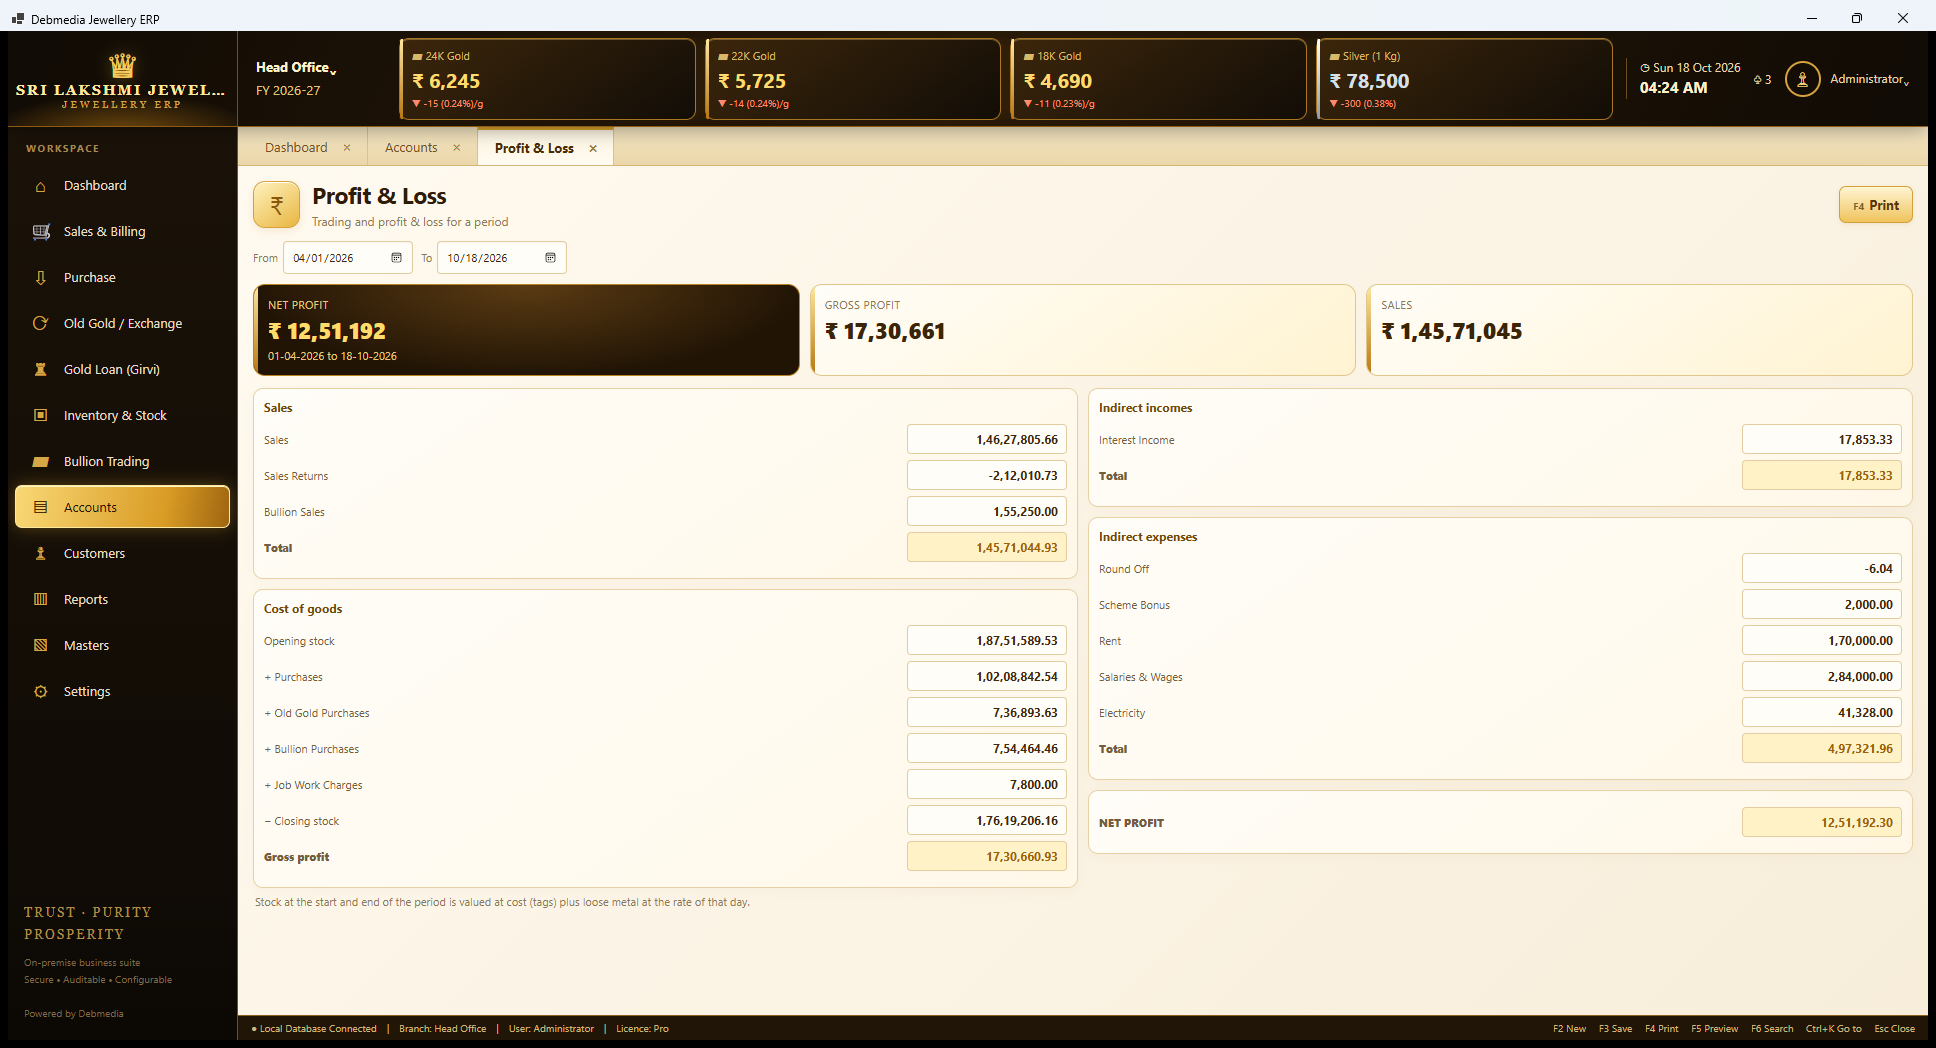
Task: Click F2 New in the status bar
Action: pos(1569,1029)
